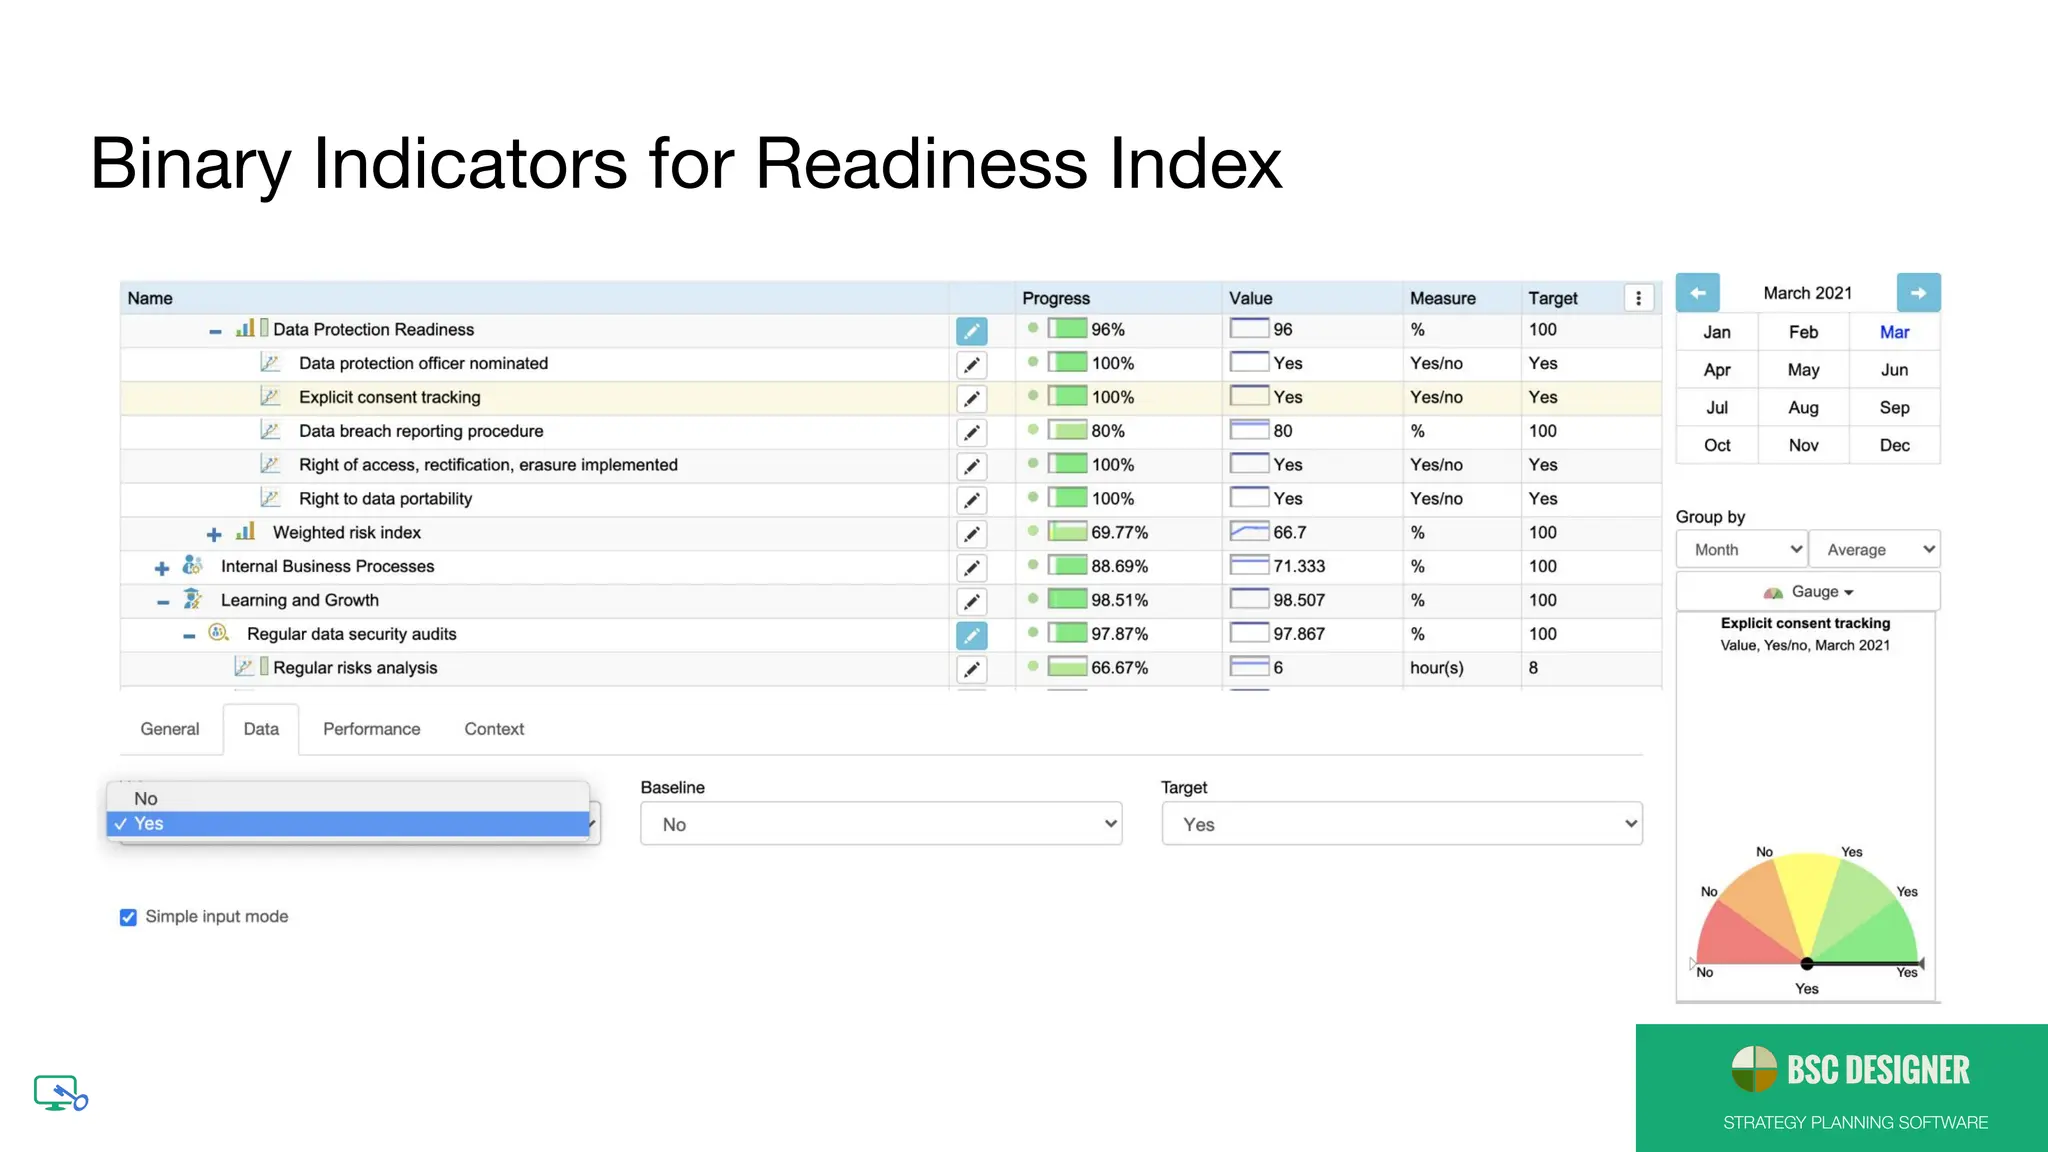Click edit pencil for Regular data security audits
Image resolution: width=2048 pixels, height=1152 pixels.
pyautogui.click(x=971, y=636)
